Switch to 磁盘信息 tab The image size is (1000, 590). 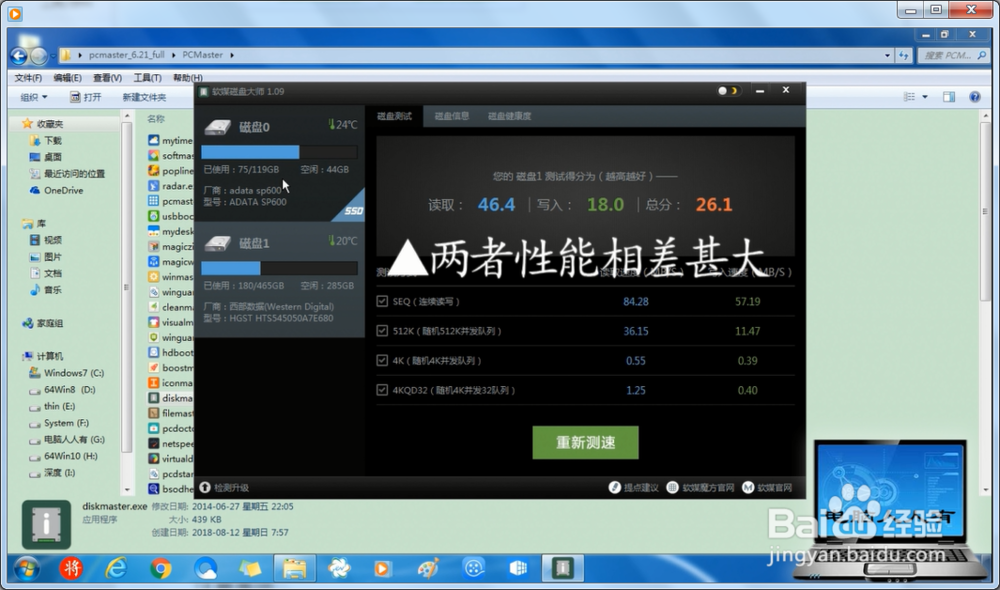point(452,116)
